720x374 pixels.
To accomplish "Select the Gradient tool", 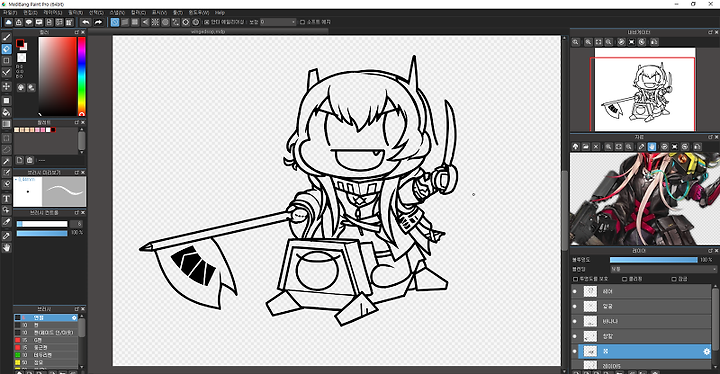I will pos(6,124).
